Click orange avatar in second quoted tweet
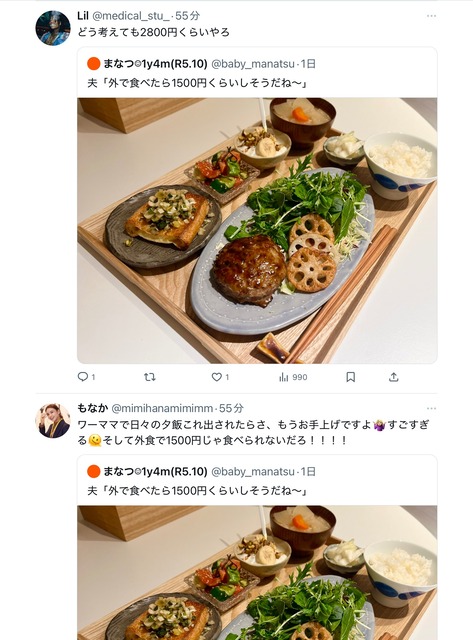Viewport: 473px width, 640px height. [x=93, y=471]
